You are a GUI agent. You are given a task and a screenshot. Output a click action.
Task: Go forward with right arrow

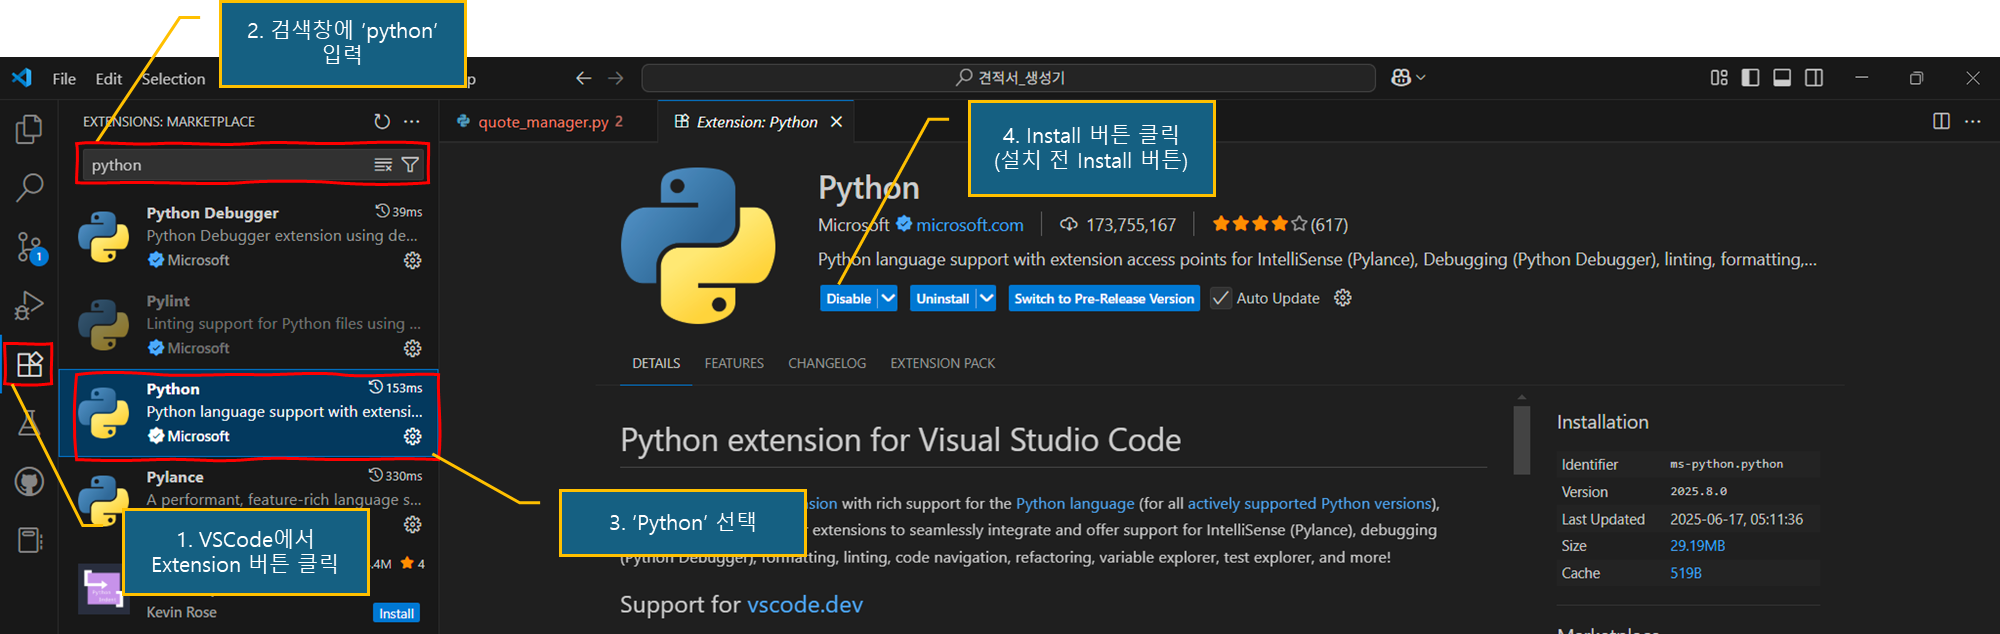(616, 78)
